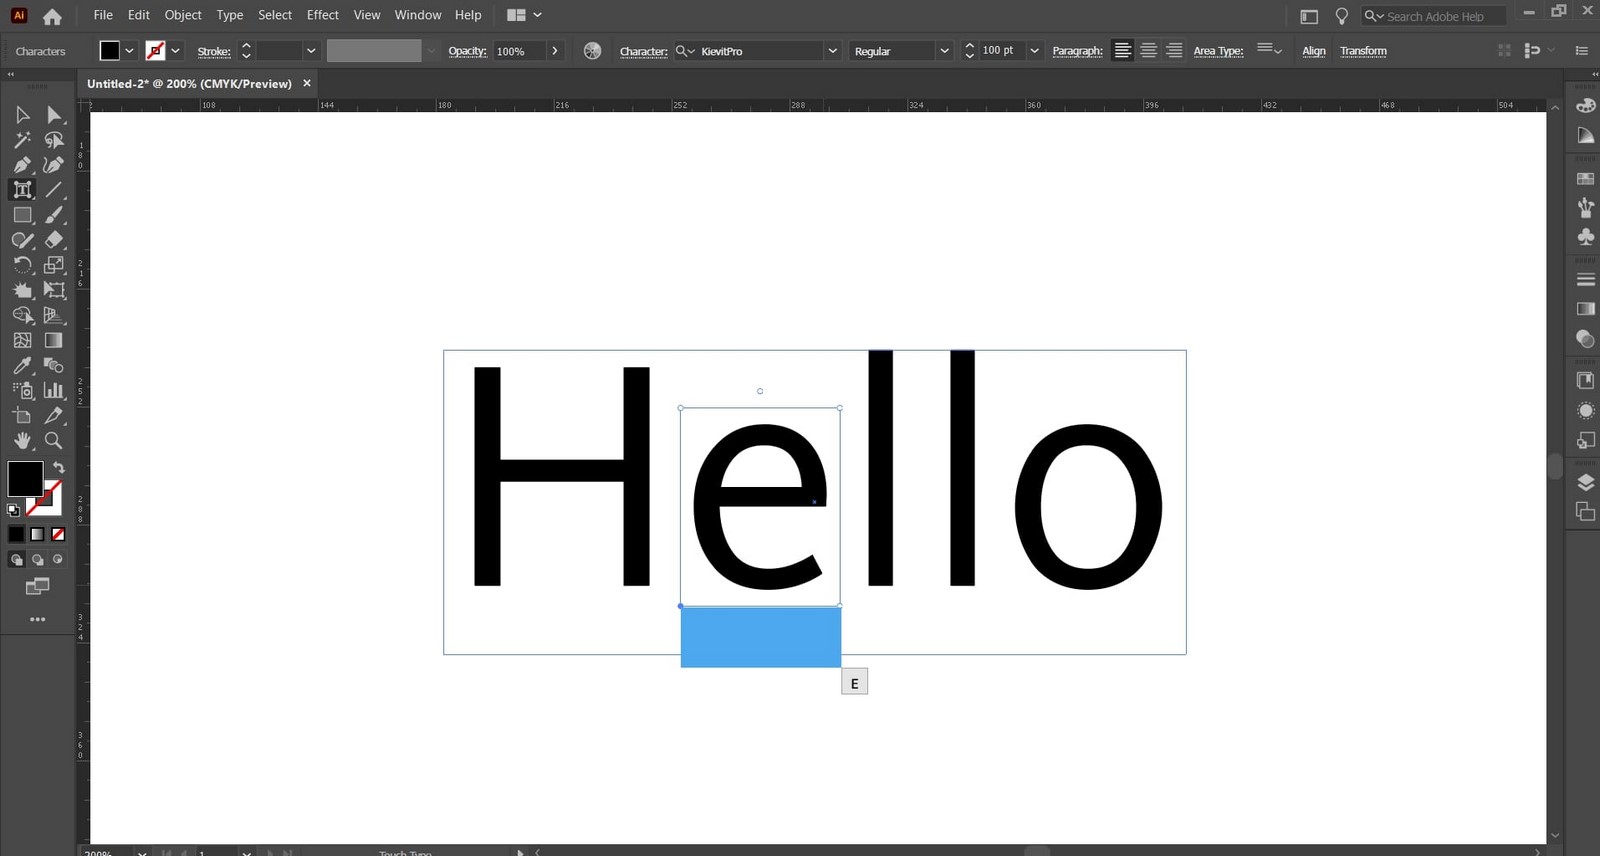The image size is (1600, 856).
Task: Swap fill and stroke arrows
Action: click(59, 467)
